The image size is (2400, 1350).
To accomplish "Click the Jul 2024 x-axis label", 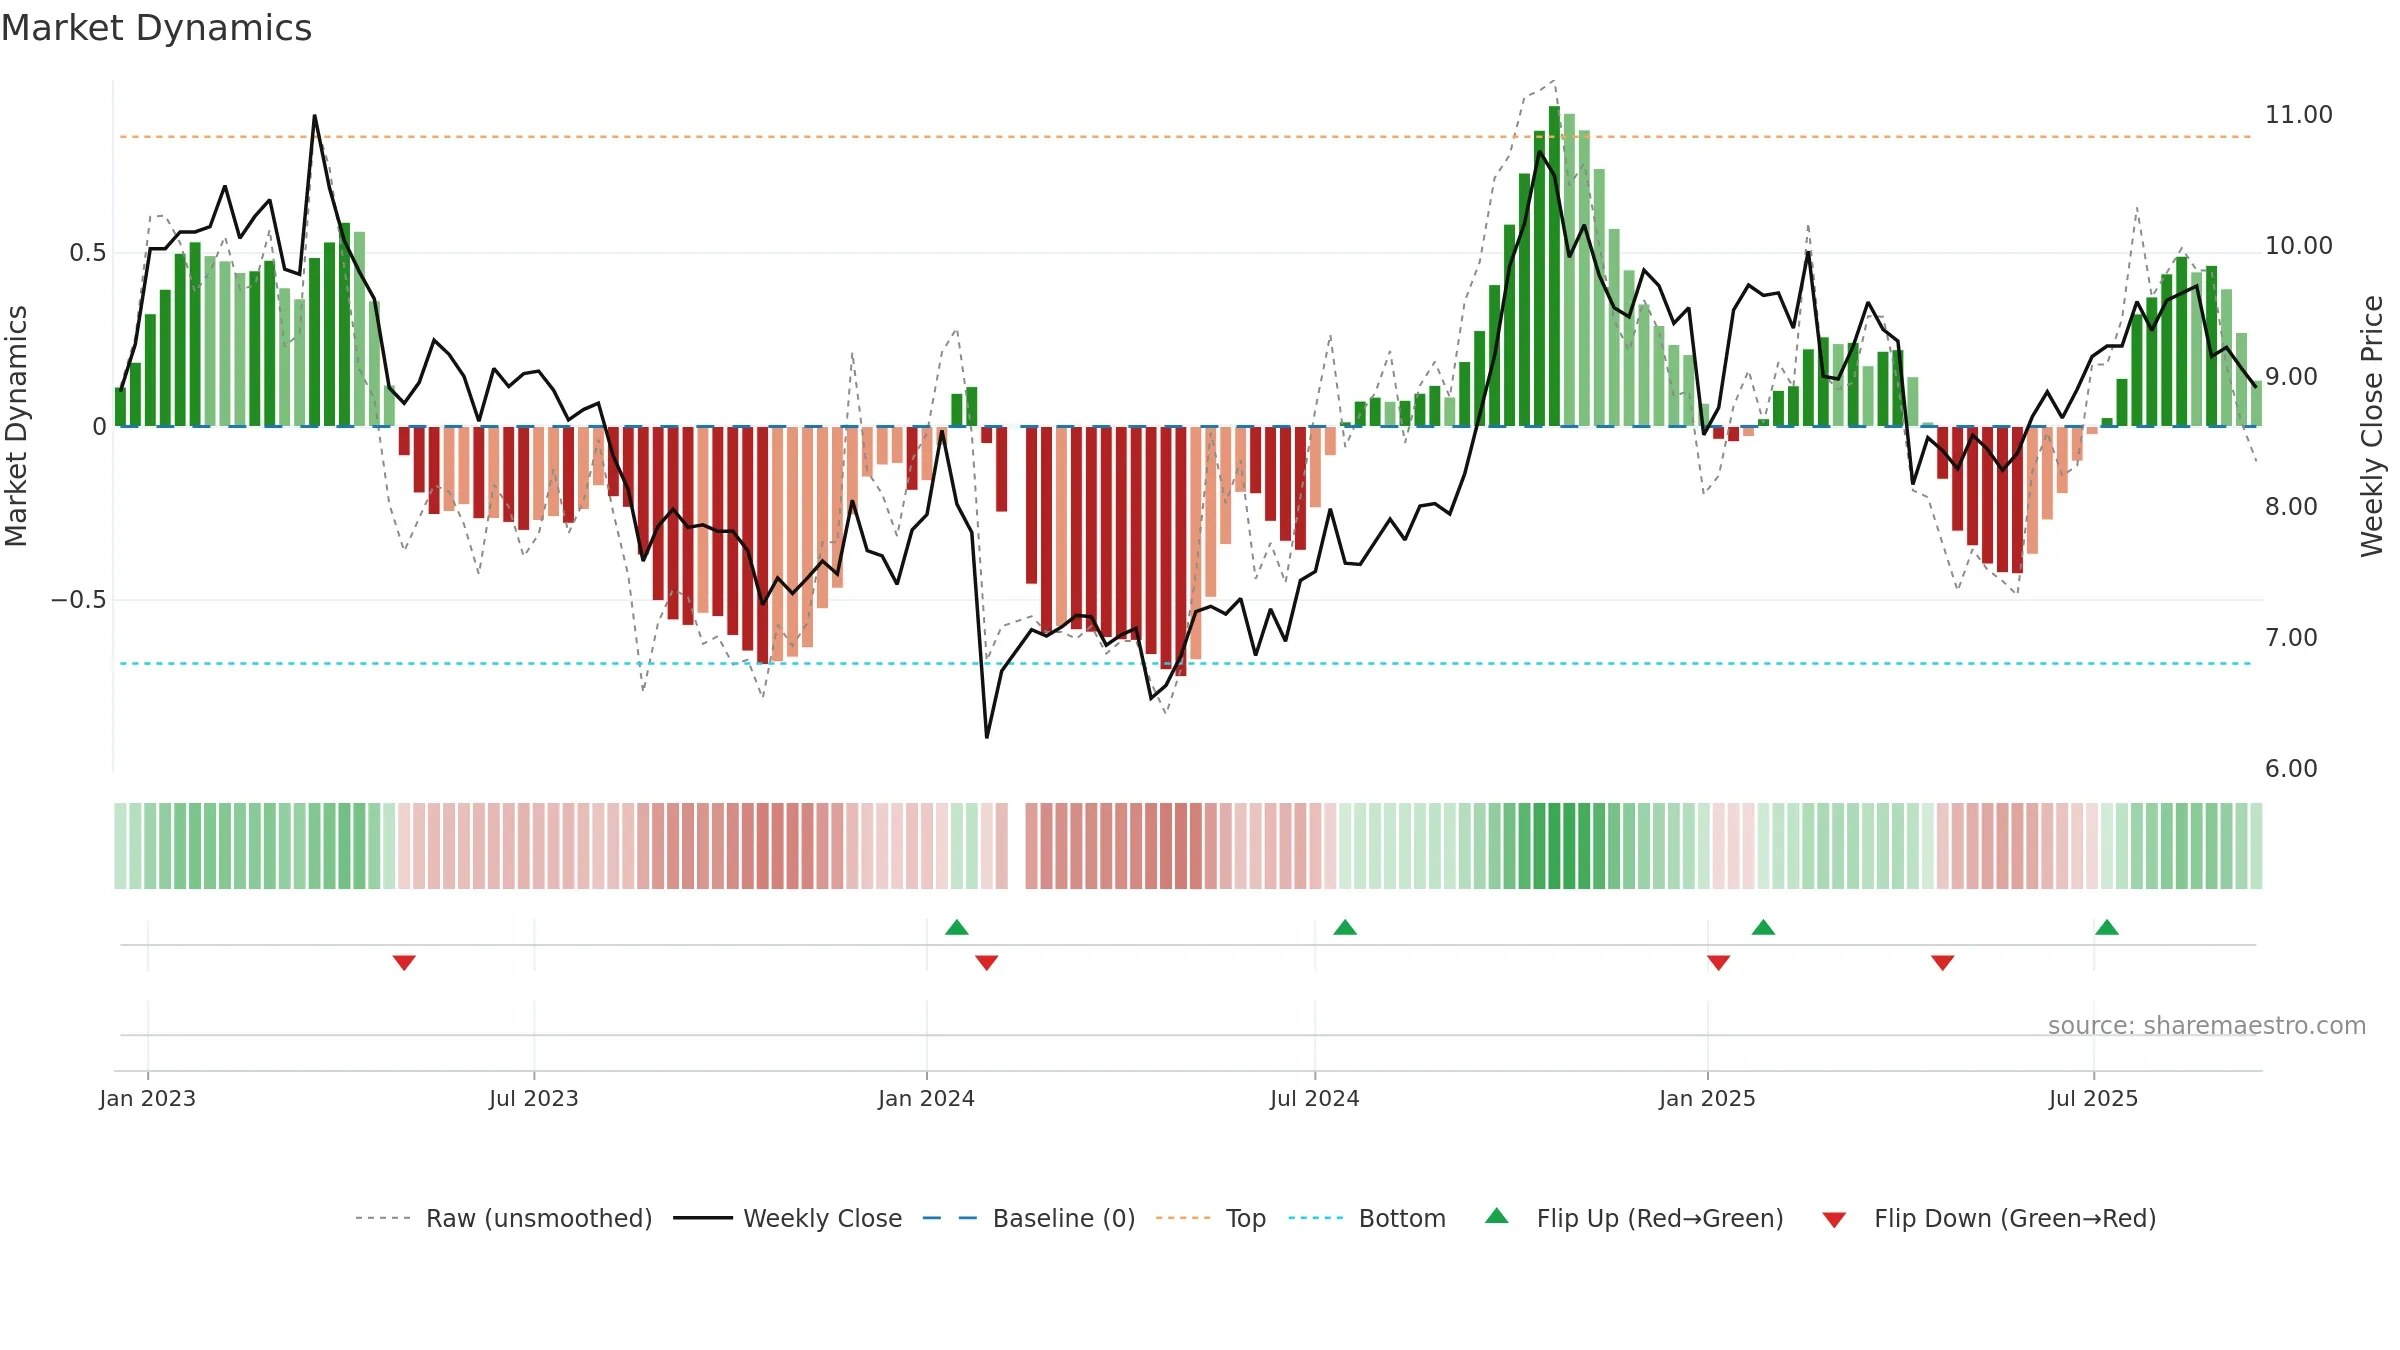I will point(1315,1098).
